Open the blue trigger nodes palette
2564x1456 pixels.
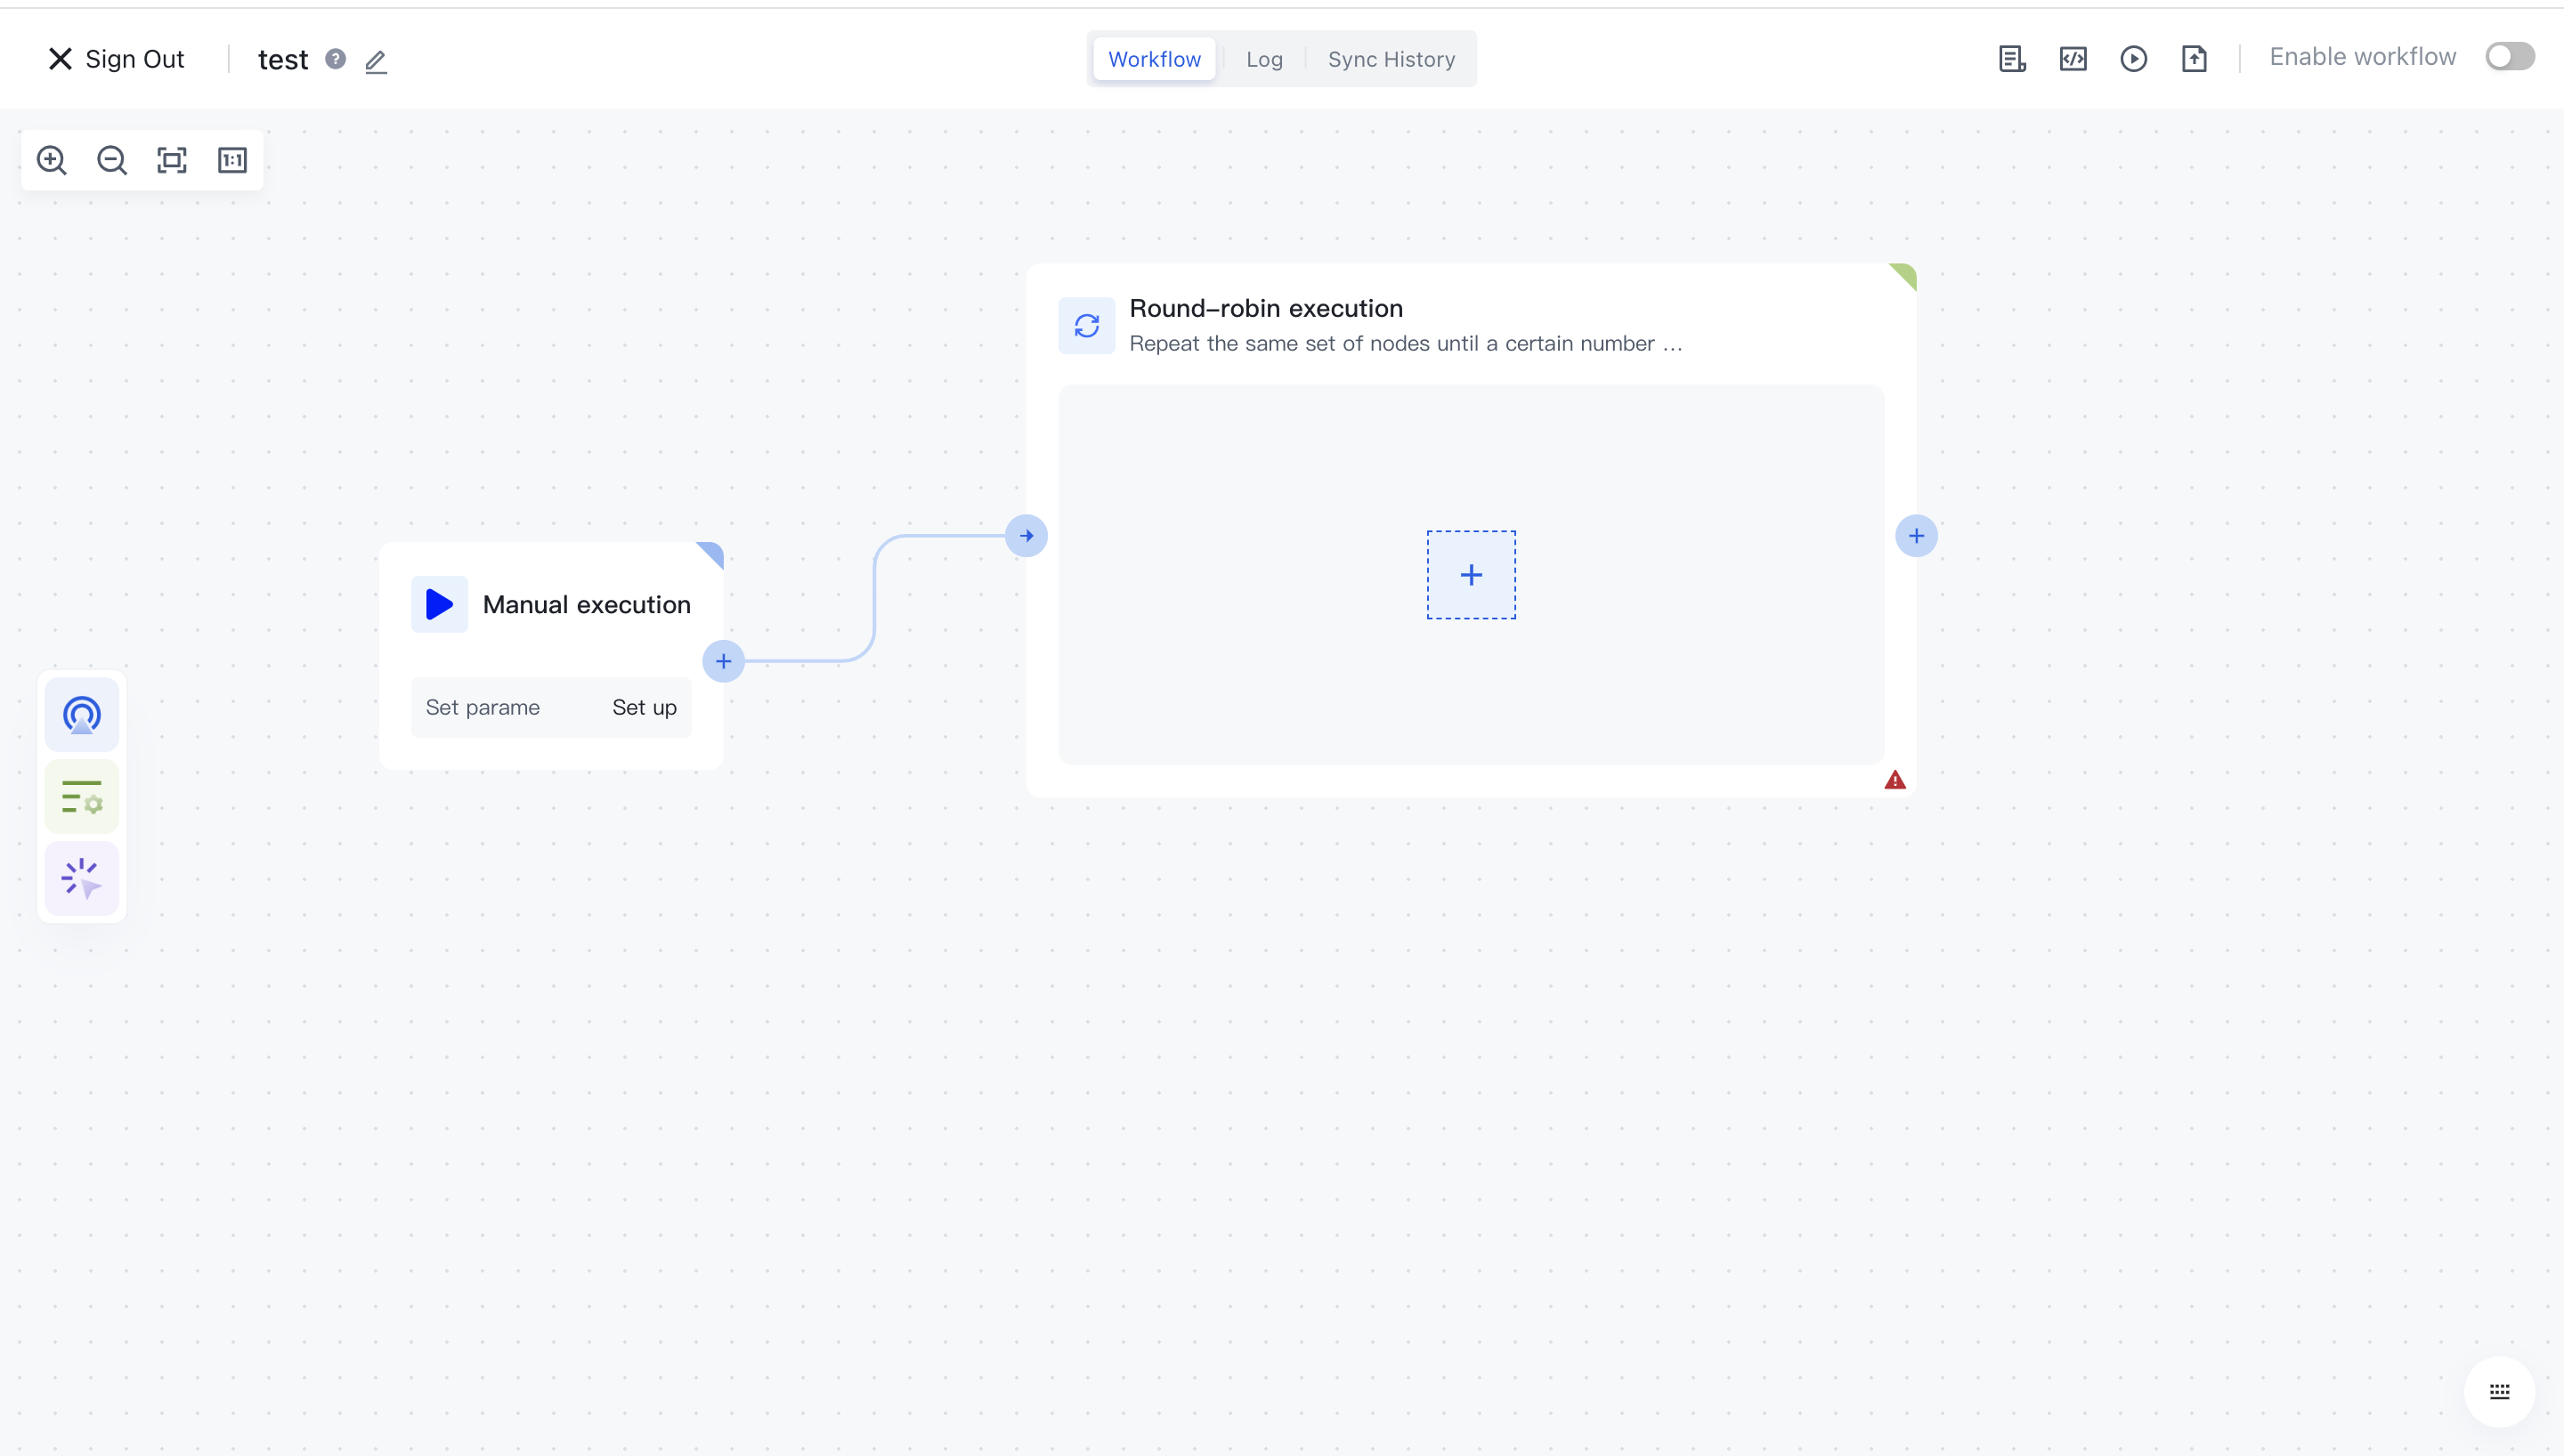[82, 715]
